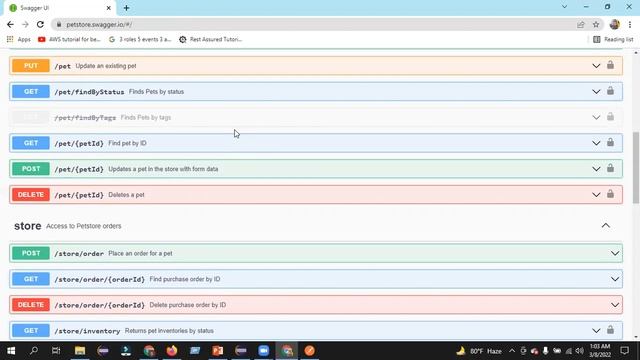
Task: Expand the GET /store/inventory chevron
Action: point(596,331)
